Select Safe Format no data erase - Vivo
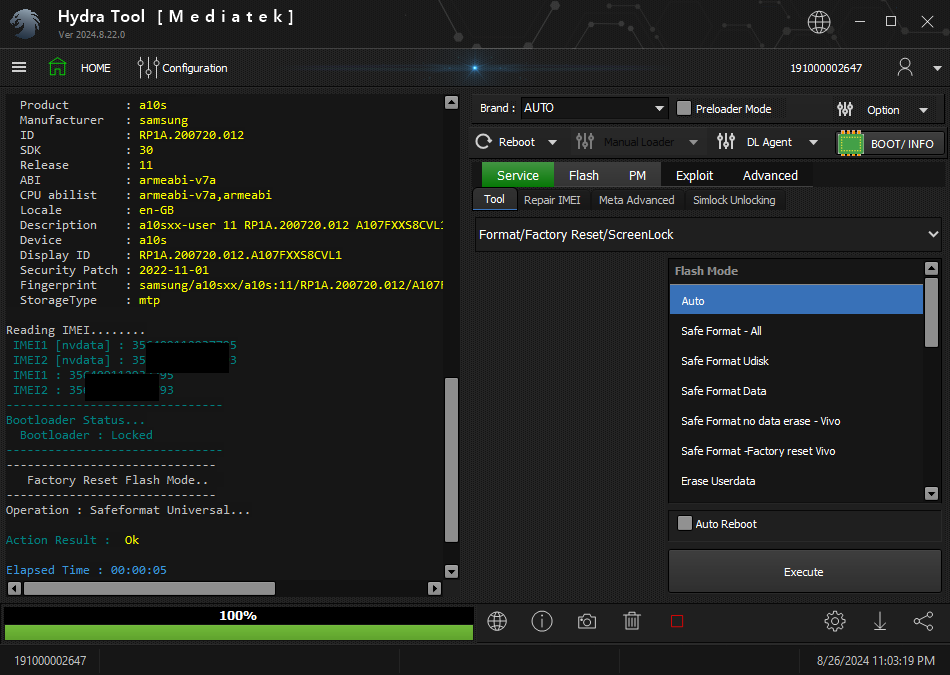The image size is (950, 675). [796, 421]
